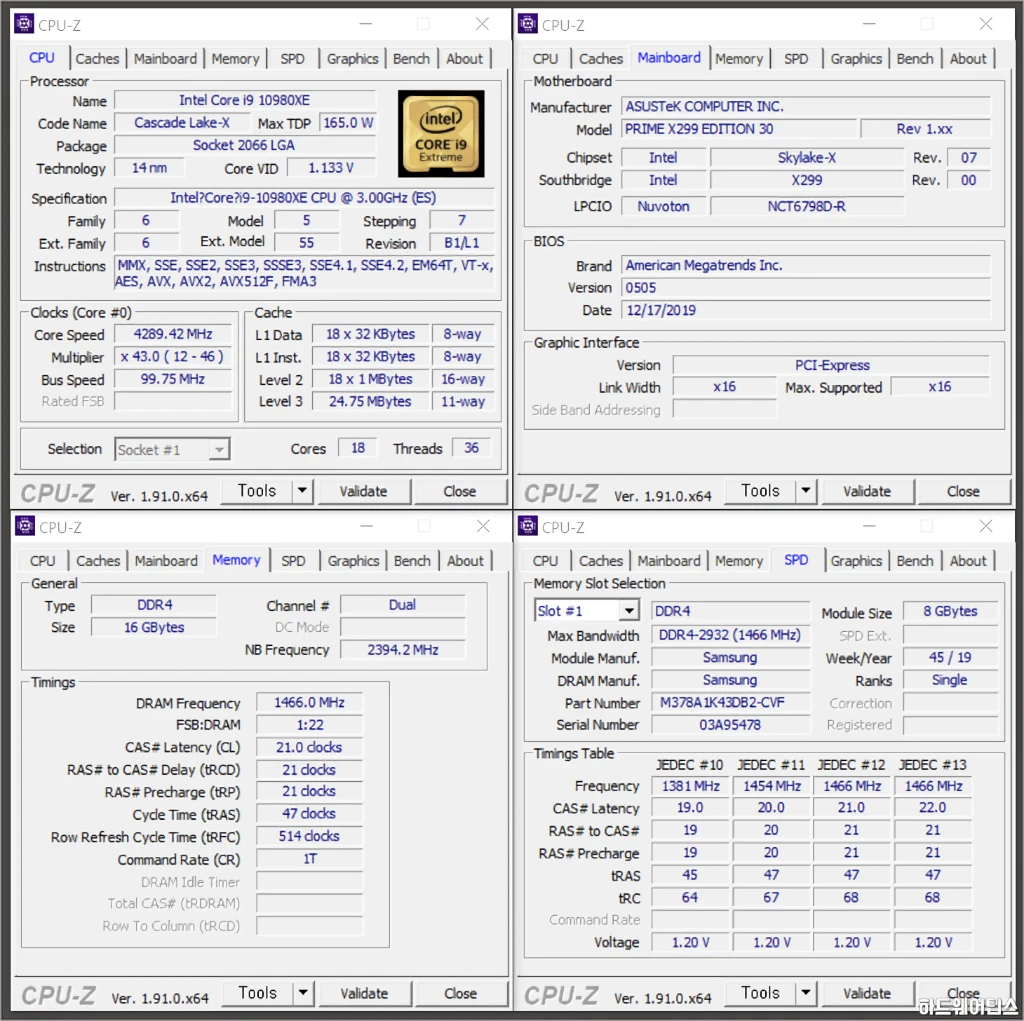The height and width of the screenshot is (1021, 1024).
Task: Click the Code Name value Cascade Lake-X
Action: click(182, 123)
